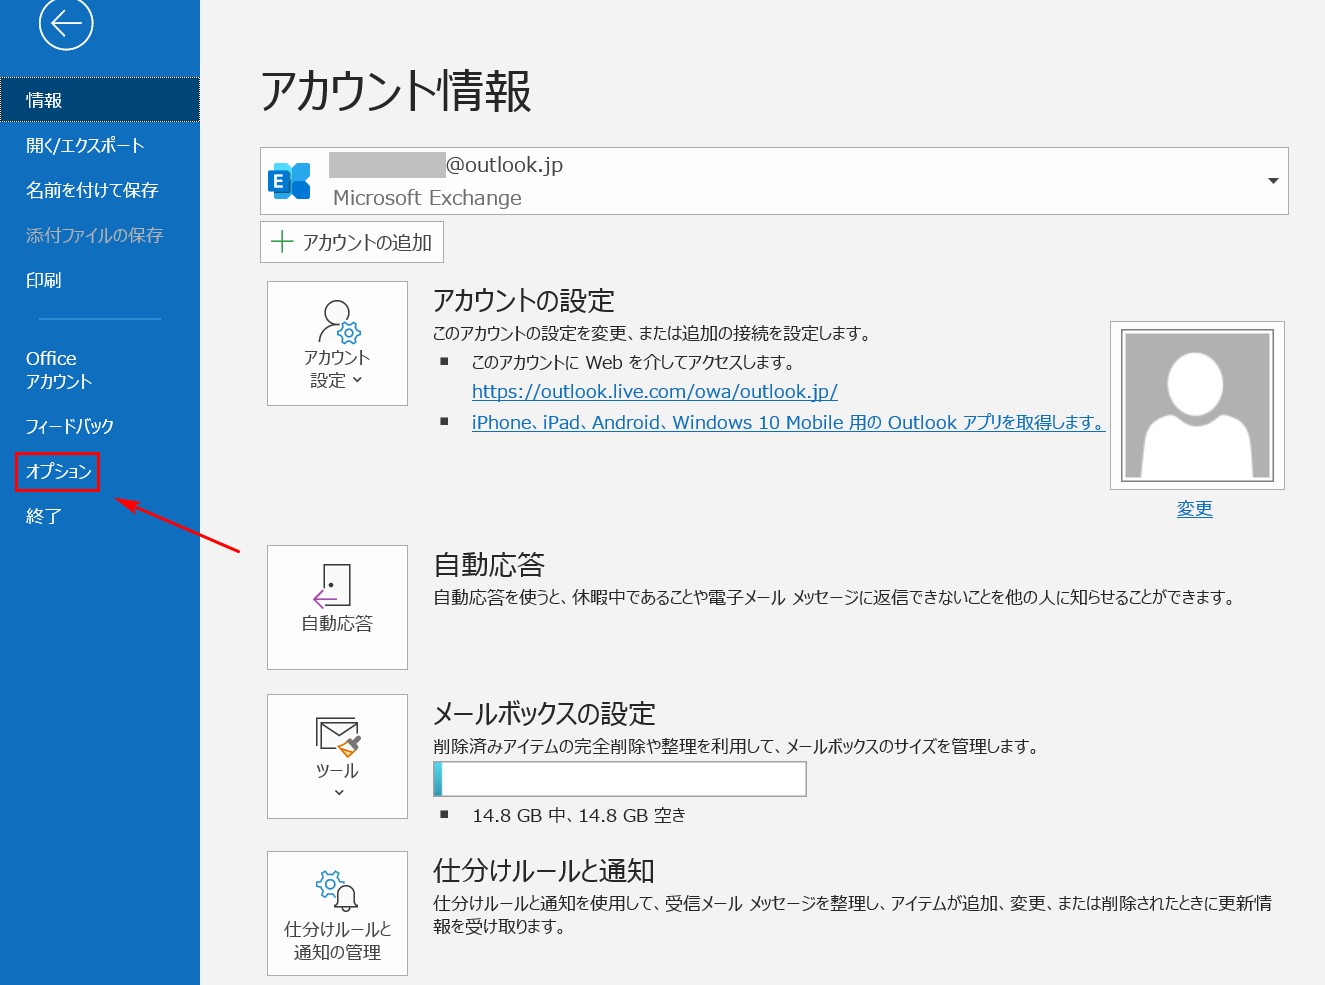Open the 印刷 menu item
This screenshot has width=1325, height=985.
click(43, 280)
